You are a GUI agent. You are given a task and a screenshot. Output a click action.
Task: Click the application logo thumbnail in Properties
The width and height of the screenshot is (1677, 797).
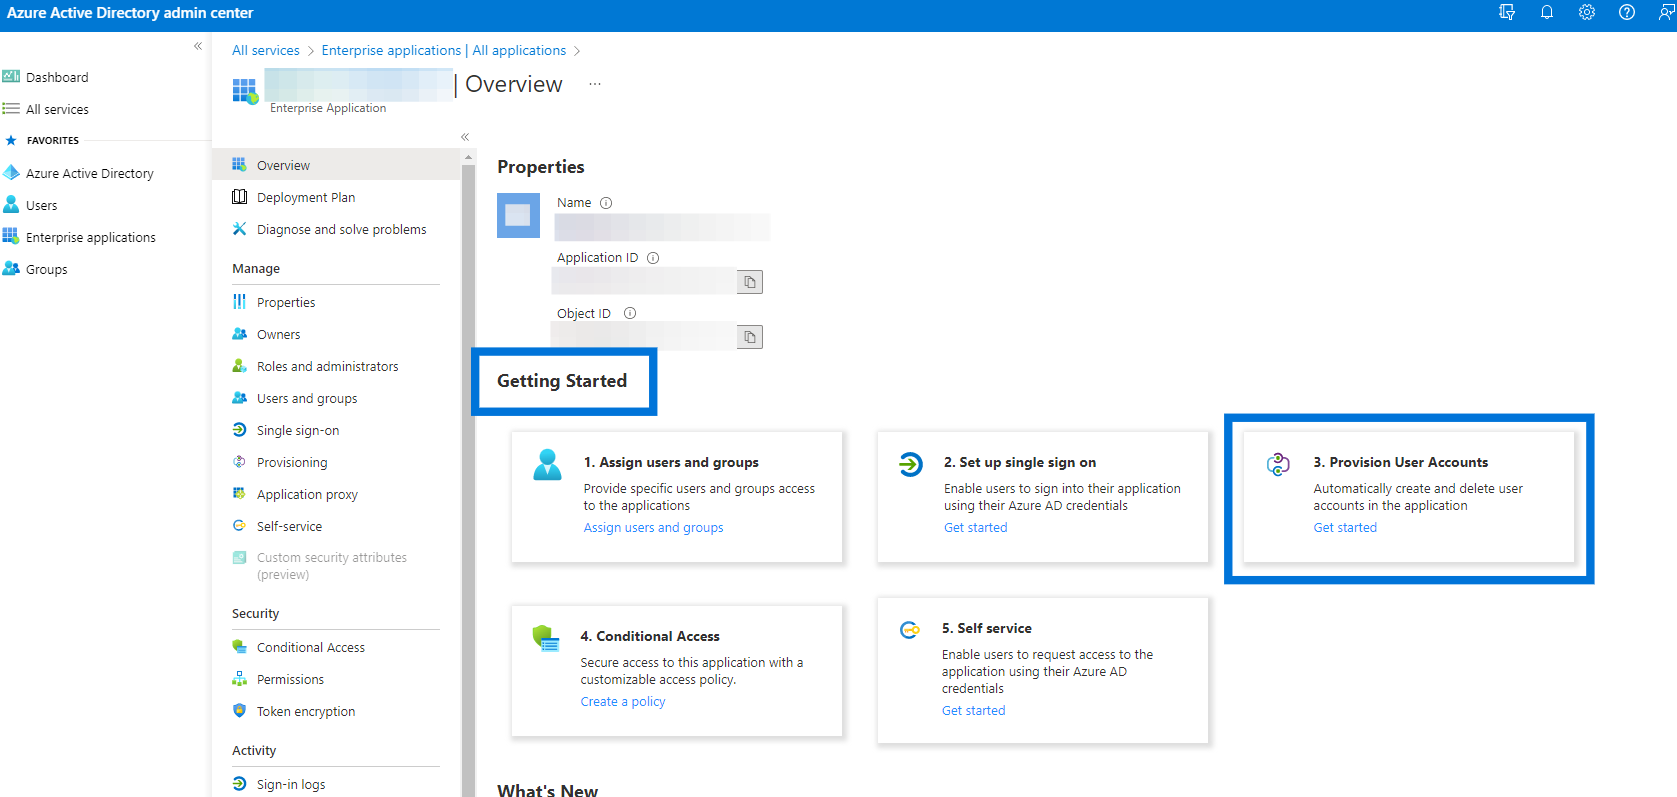click(x=518, y=215)
